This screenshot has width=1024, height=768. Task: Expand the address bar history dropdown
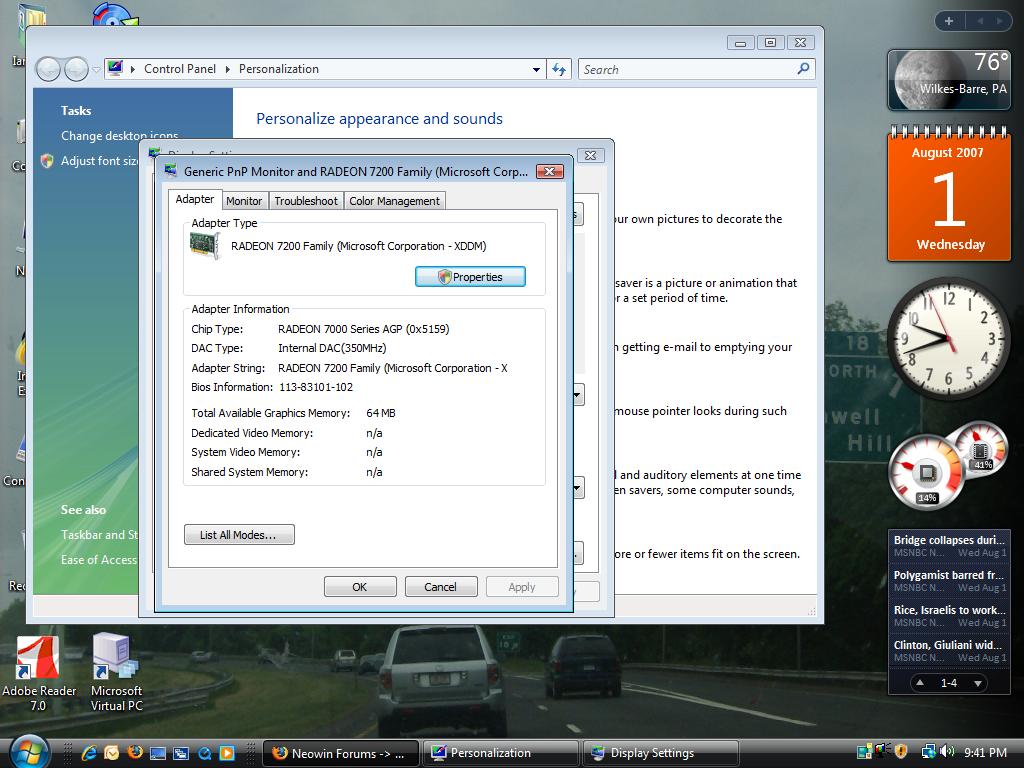[537, 70]
